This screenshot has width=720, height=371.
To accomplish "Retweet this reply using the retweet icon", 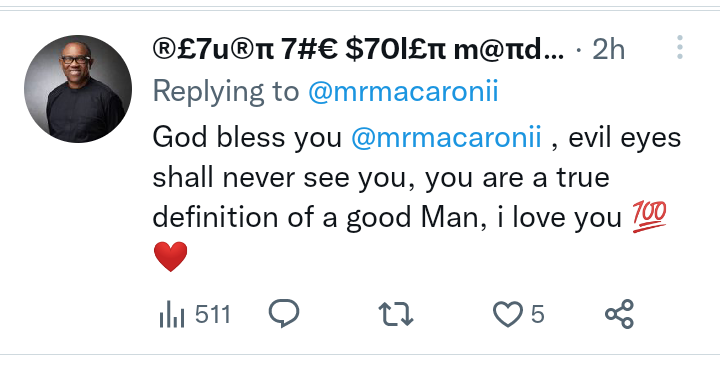I will click(x=396, y=315).
